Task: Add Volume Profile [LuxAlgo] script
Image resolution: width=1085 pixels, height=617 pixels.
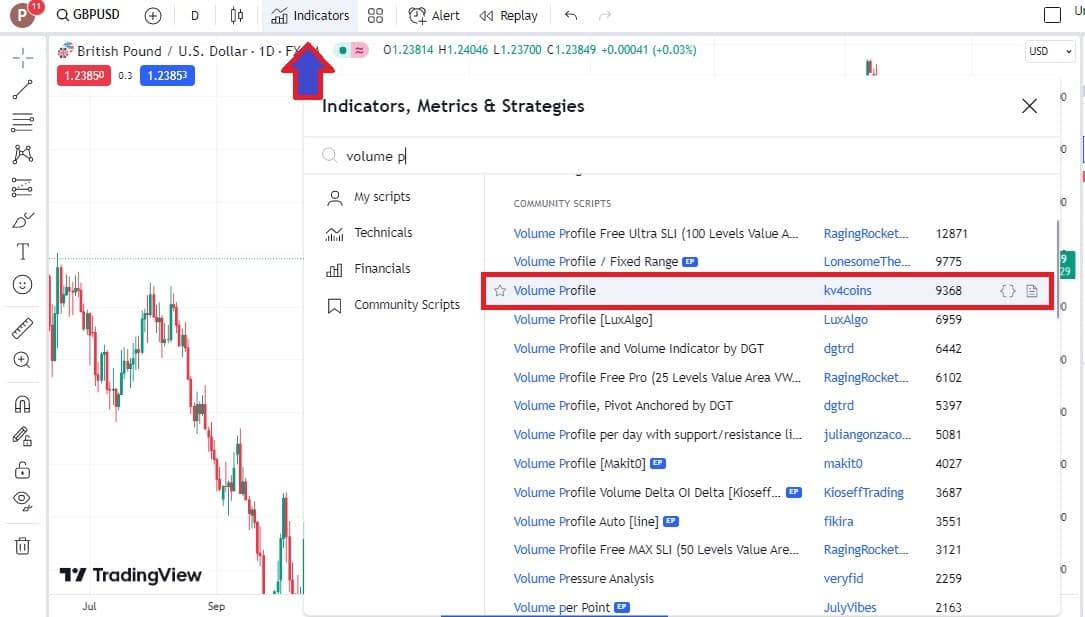Action: [x=583, y=320]
